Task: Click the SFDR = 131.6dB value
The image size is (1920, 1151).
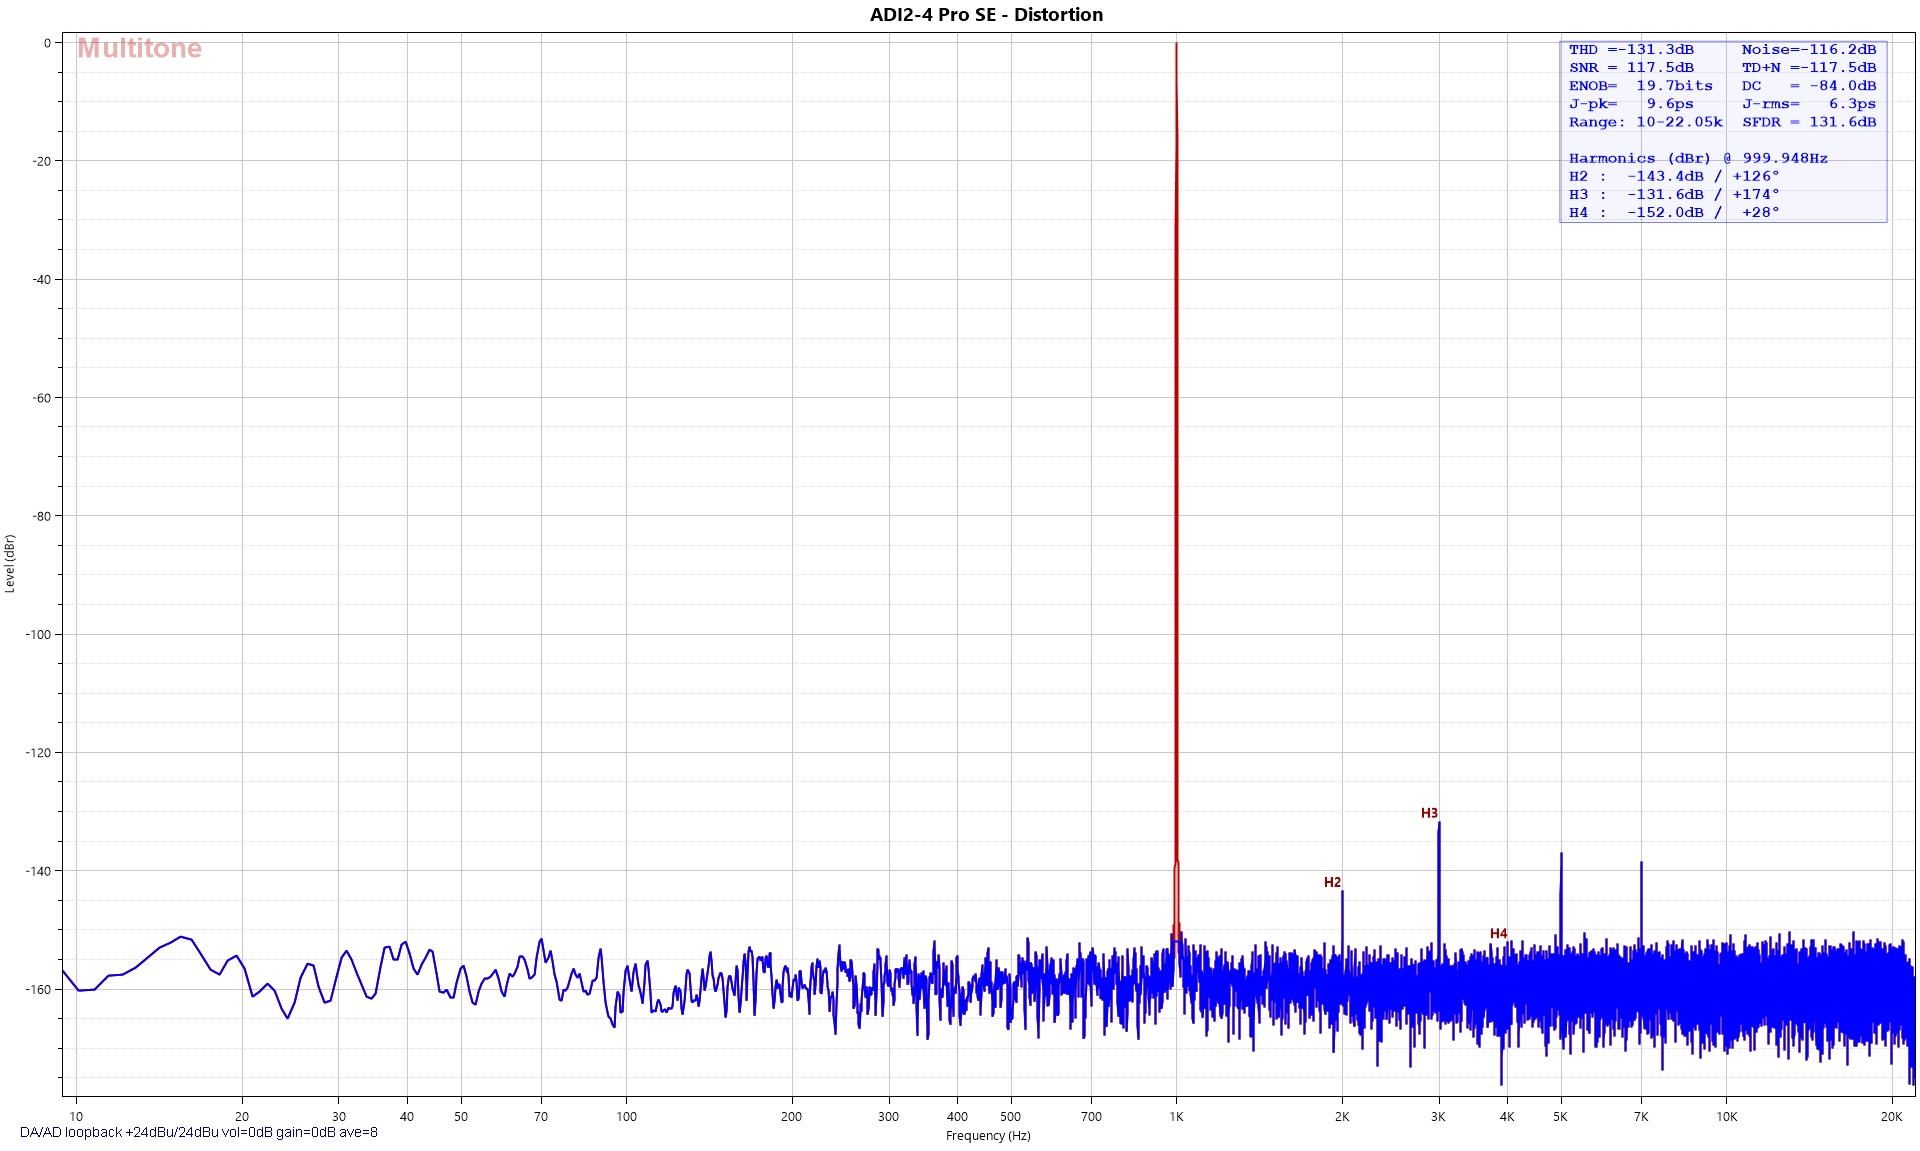Action: tap(1808, 121)
